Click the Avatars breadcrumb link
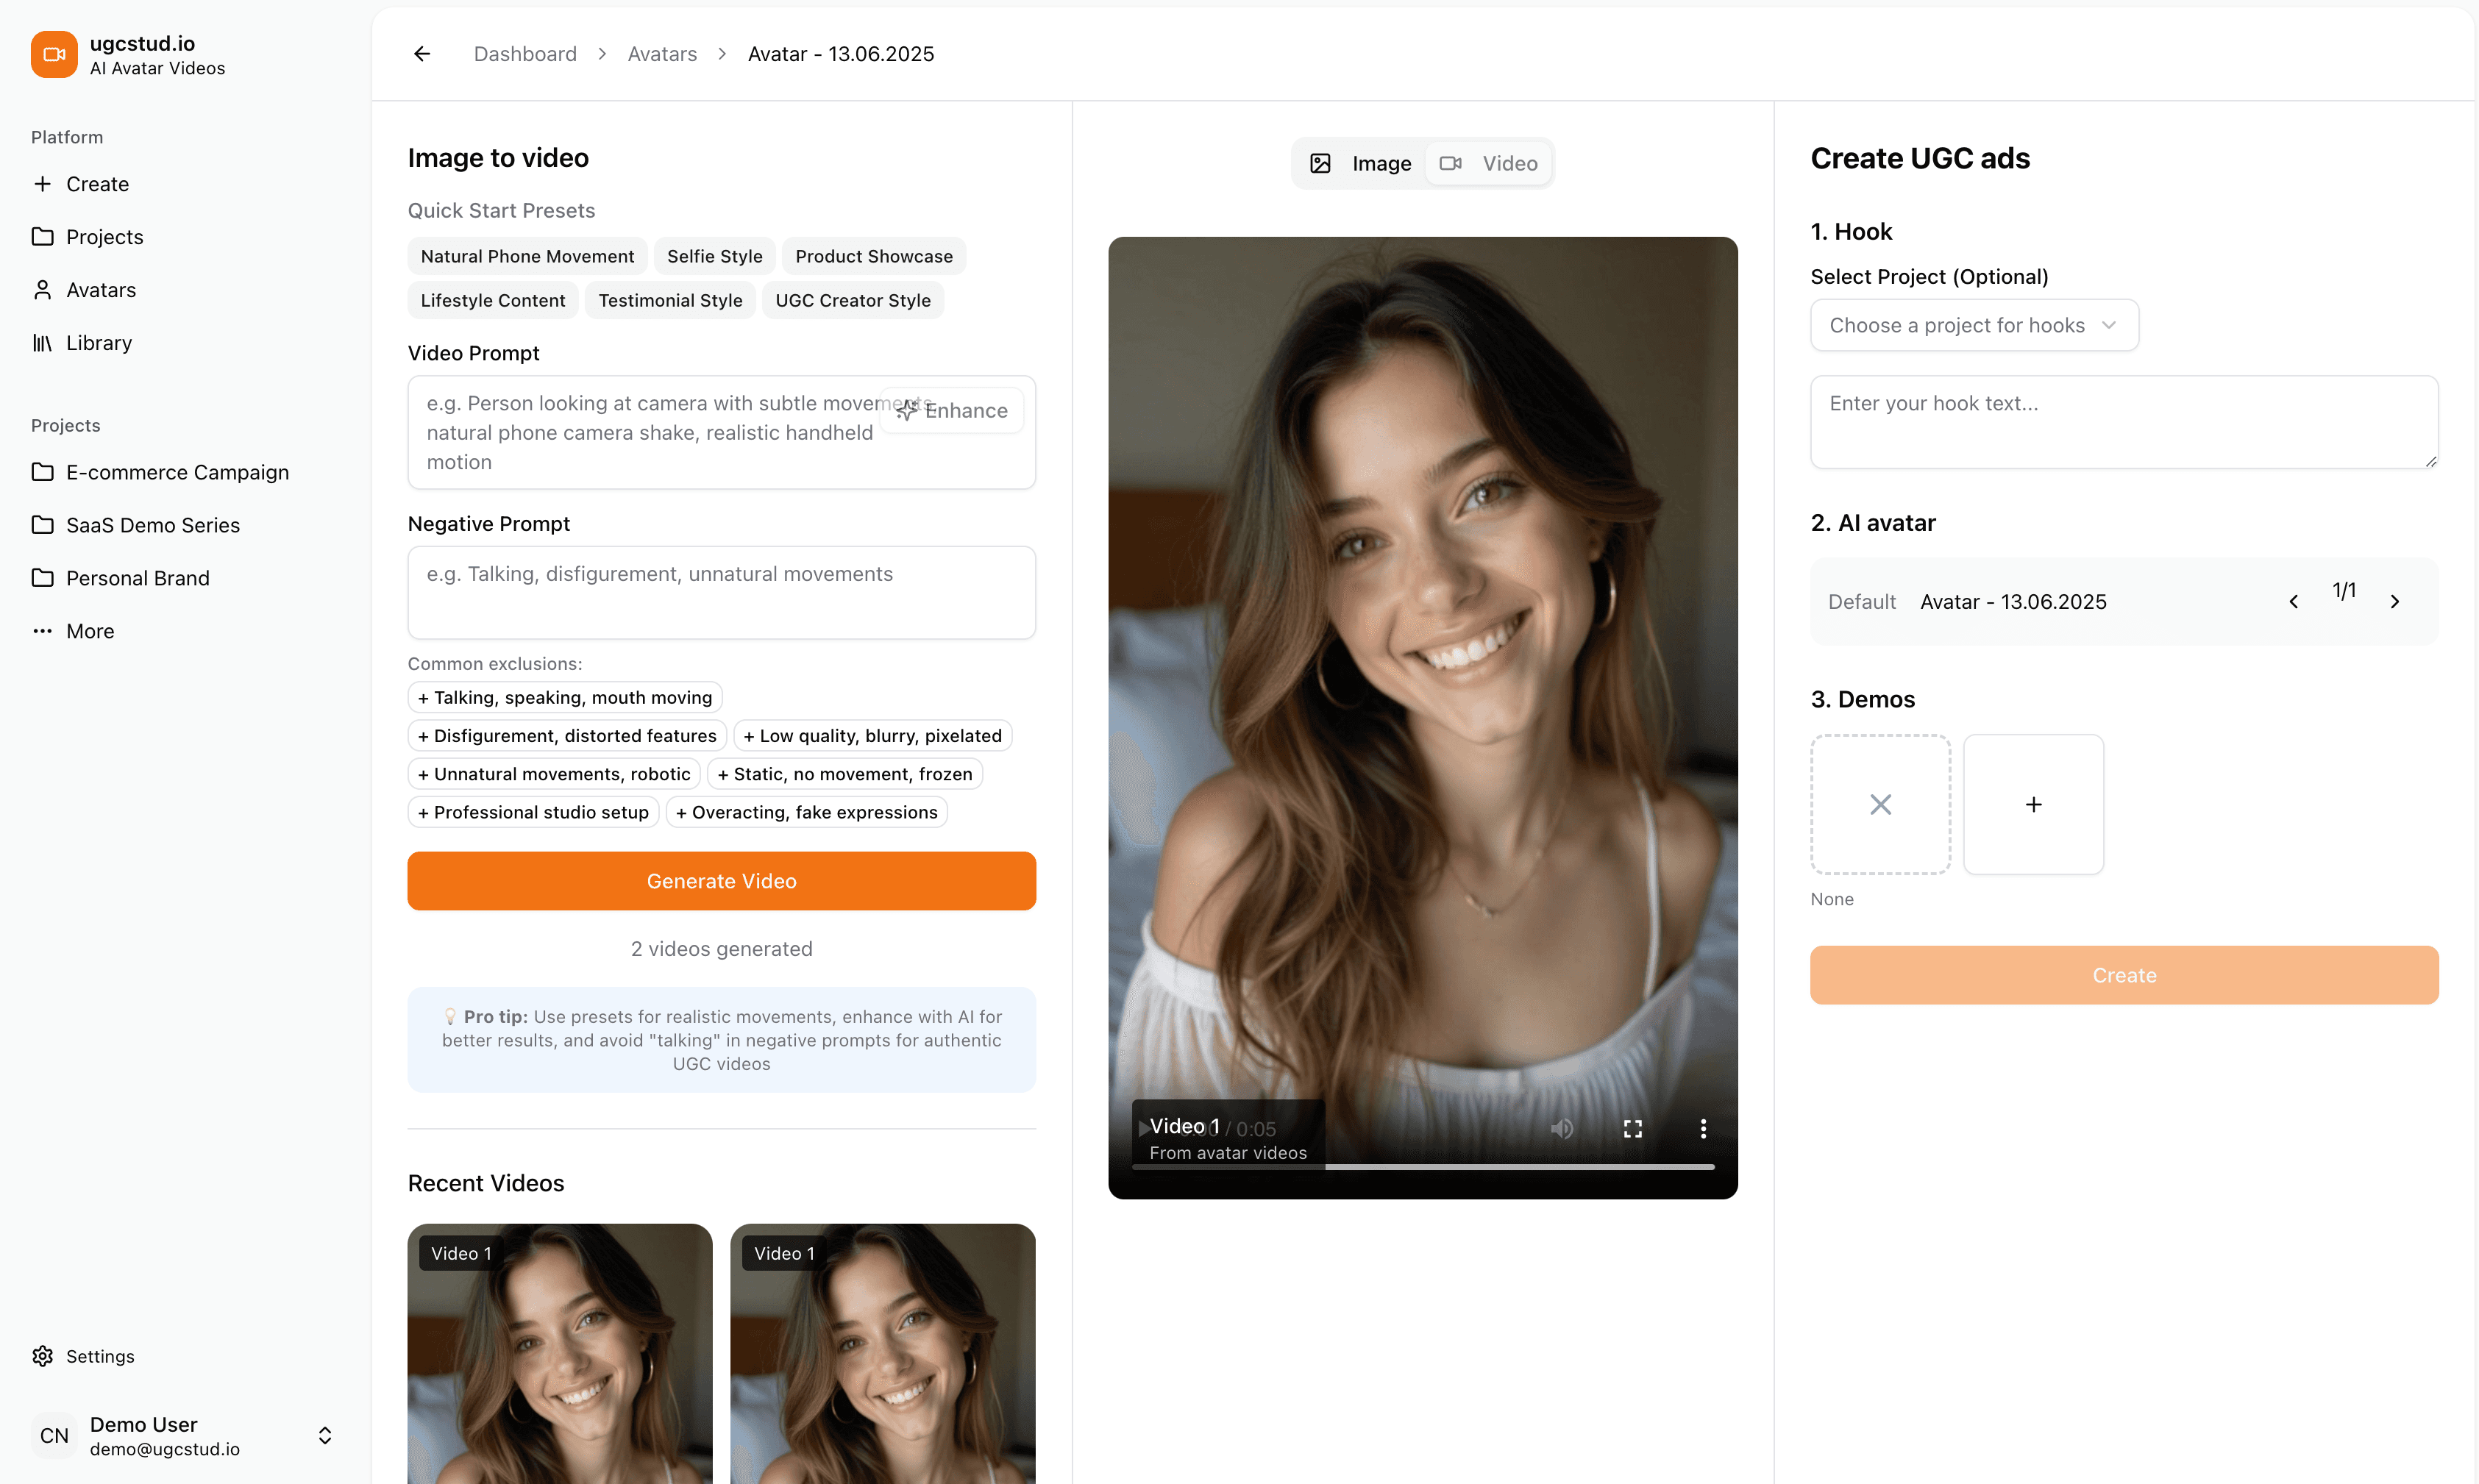The image size is (2479, 1484). pos(662,54)
